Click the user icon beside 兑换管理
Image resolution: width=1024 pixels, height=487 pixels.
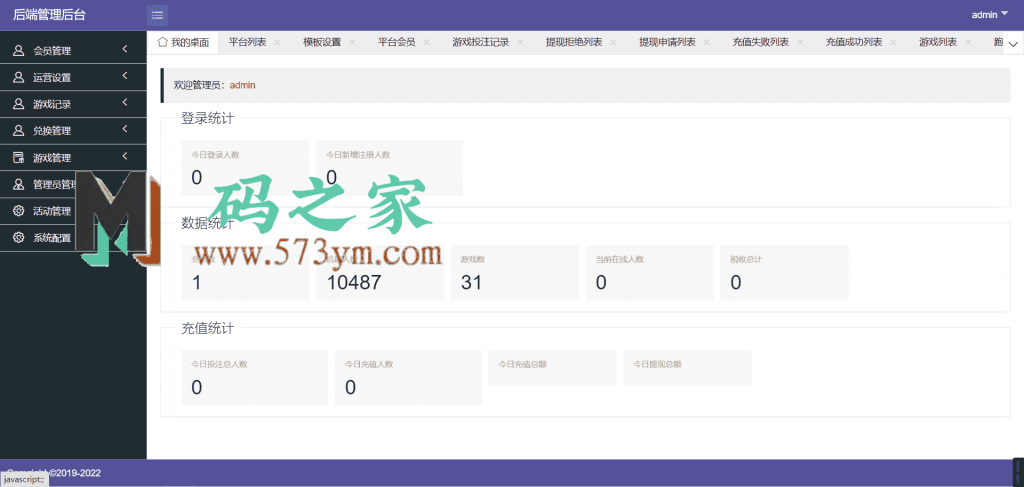[18, 131]
